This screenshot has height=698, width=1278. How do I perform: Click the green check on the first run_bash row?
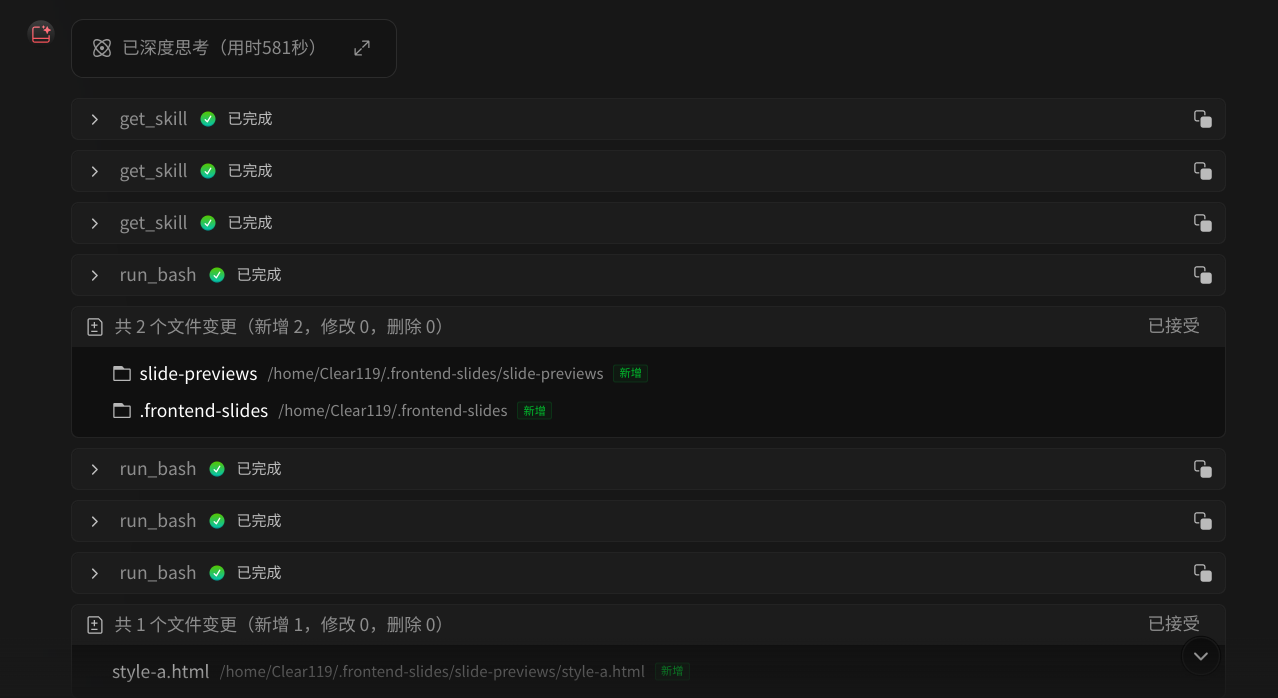click(217, 275)
